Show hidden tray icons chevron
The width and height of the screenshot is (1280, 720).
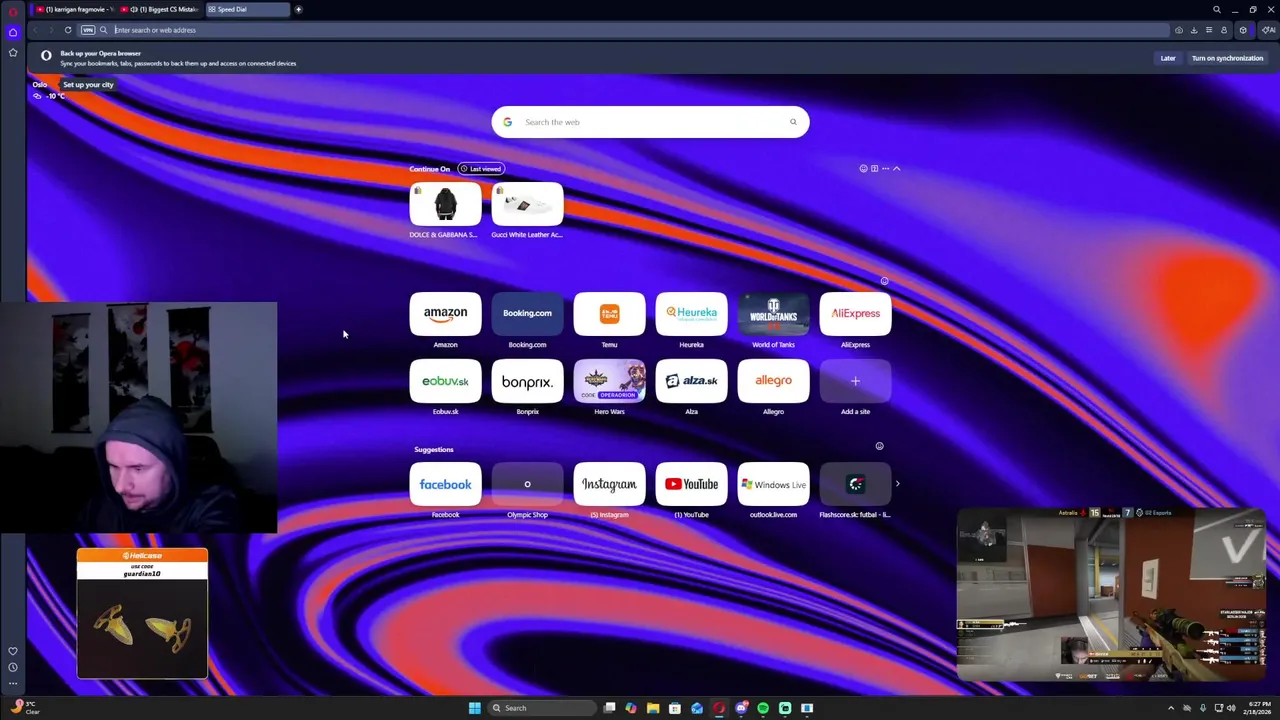point(1171,708)
